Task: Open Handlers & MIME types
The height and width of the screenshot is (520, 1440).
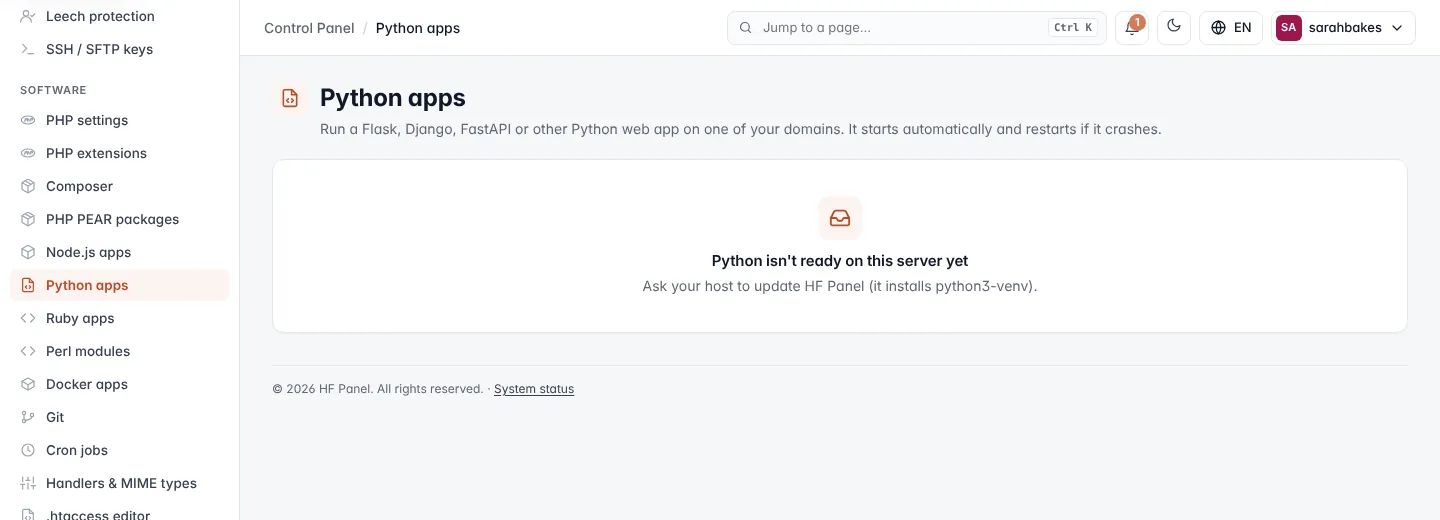Action: click(x=120, y=483)
